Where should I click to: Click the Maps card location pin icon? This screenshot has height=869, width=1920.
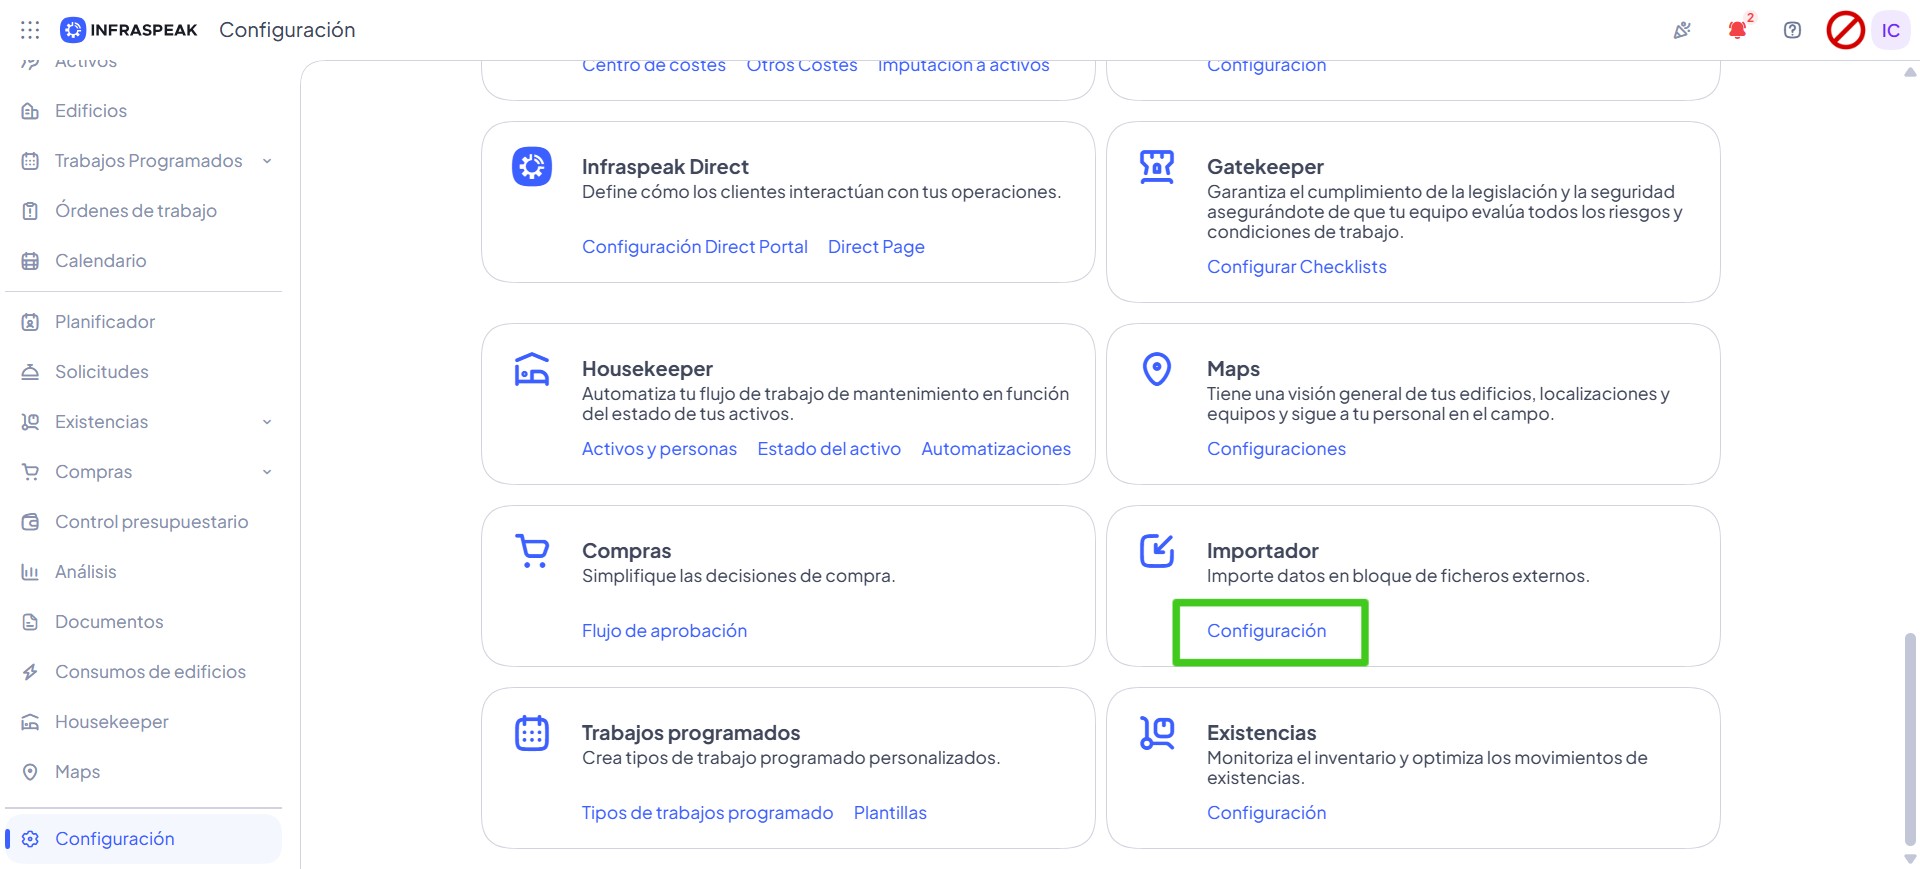click(1157, 369)
